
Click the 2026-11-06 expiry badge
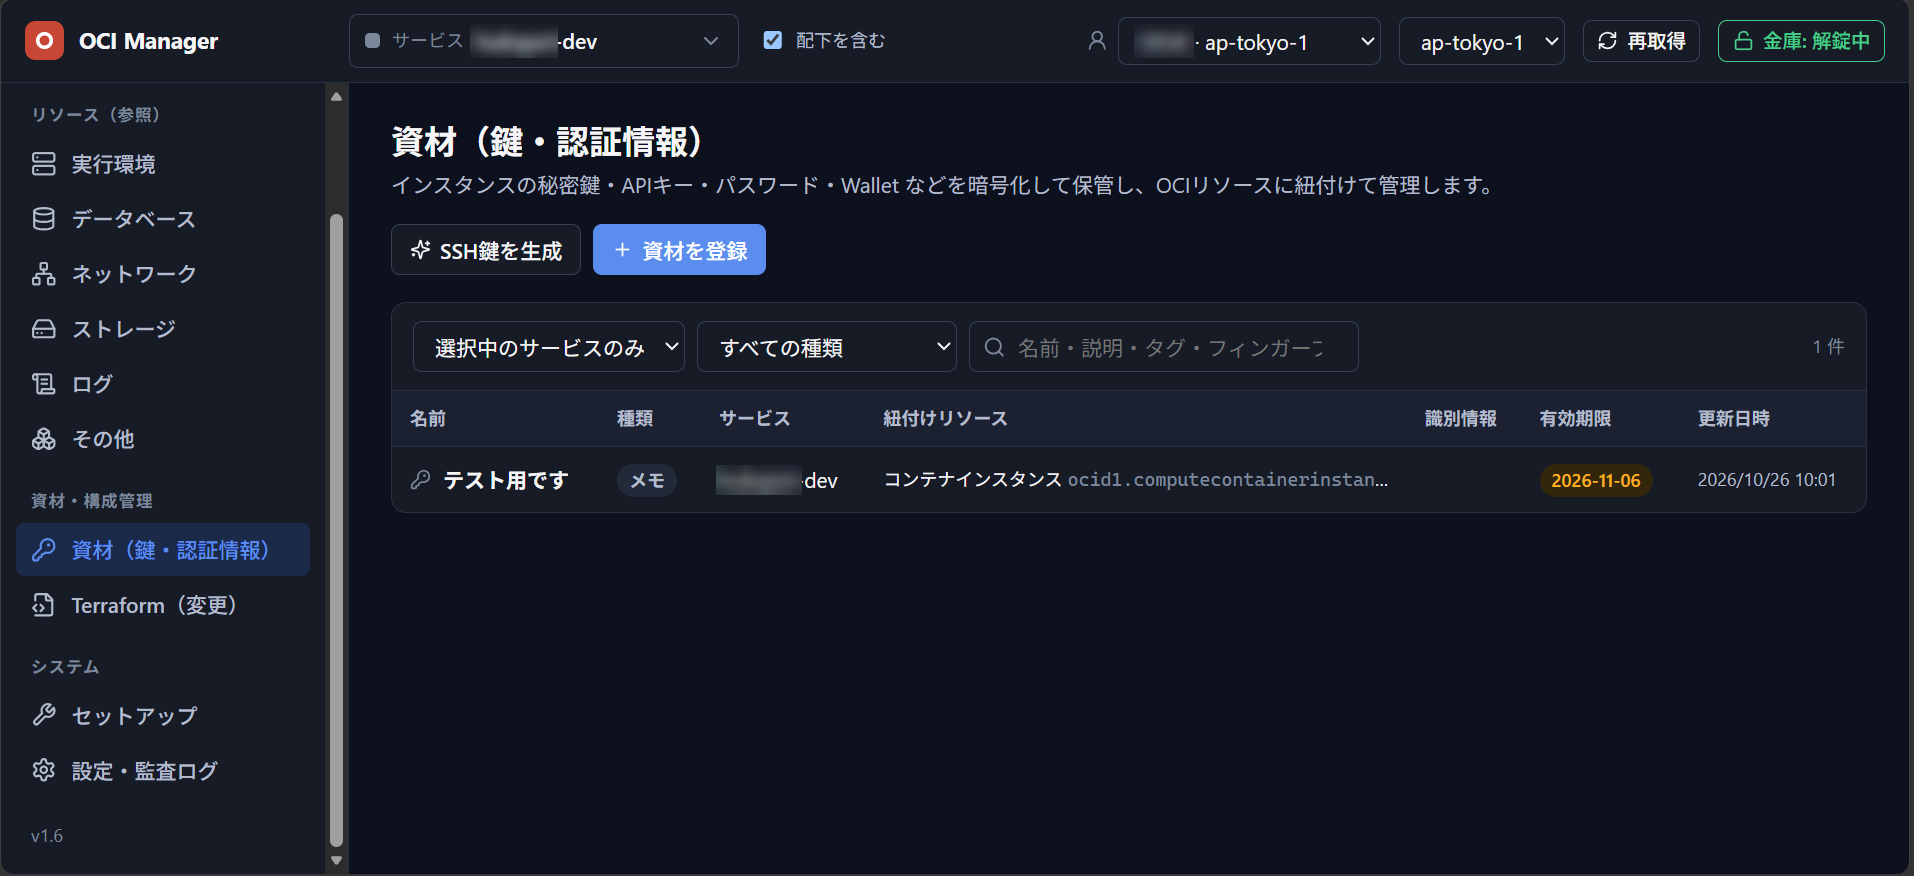tap(1596, 480)
